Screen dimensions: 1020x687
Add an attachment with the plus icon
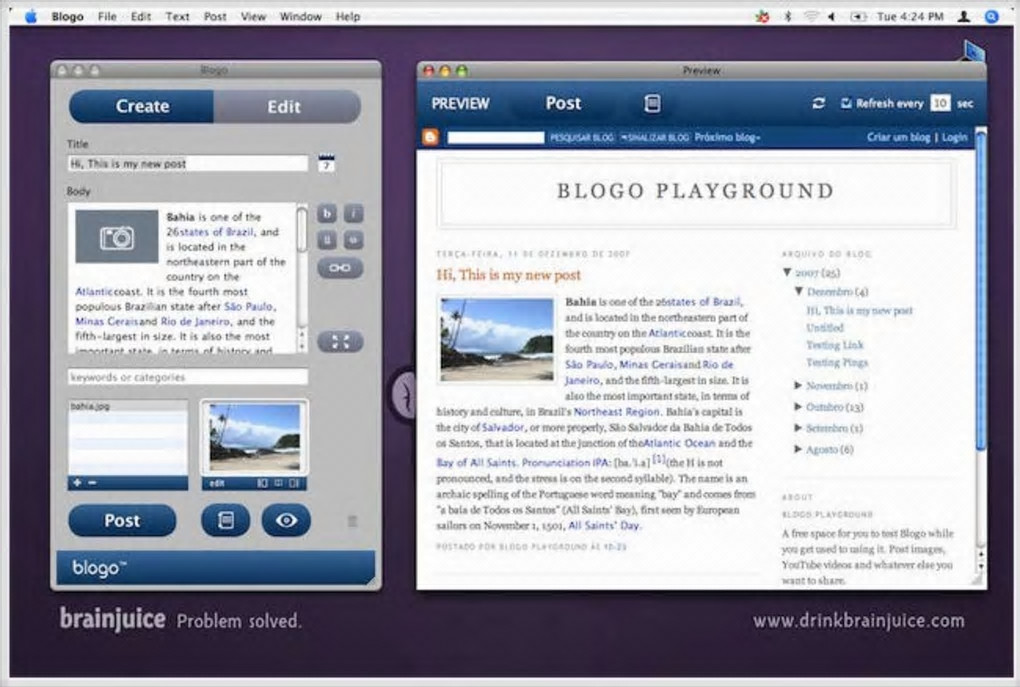coord(77,483)
